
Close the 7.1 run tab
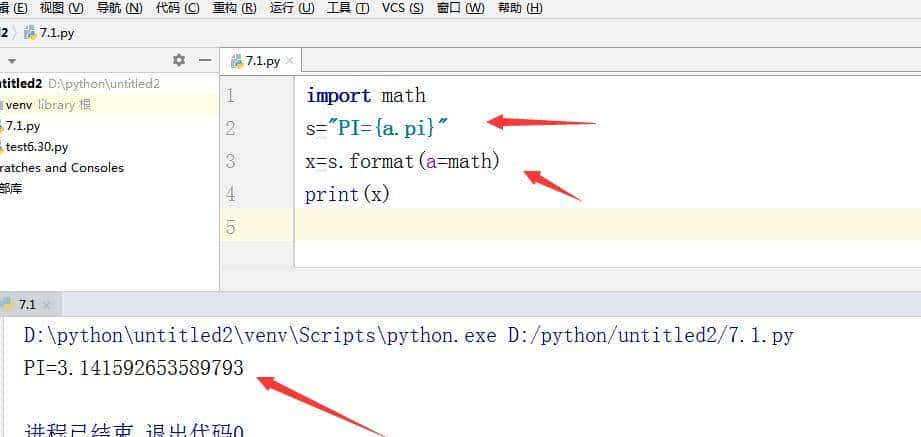[47, 305]
